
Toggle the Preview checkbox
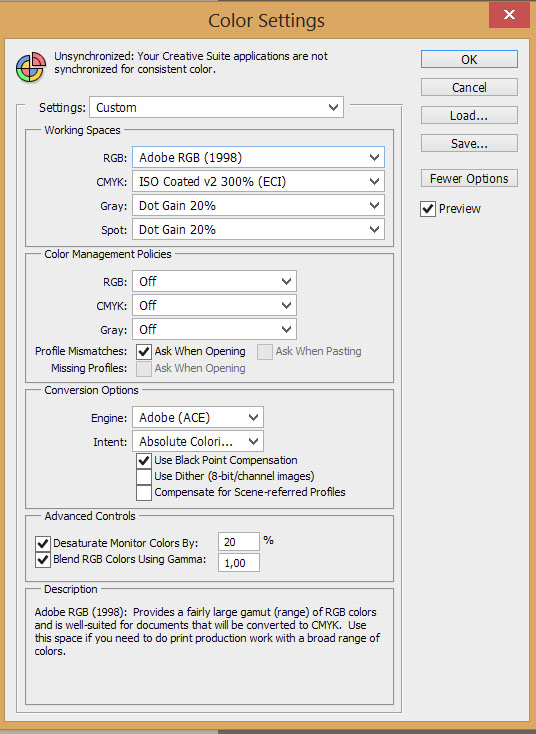428,209
